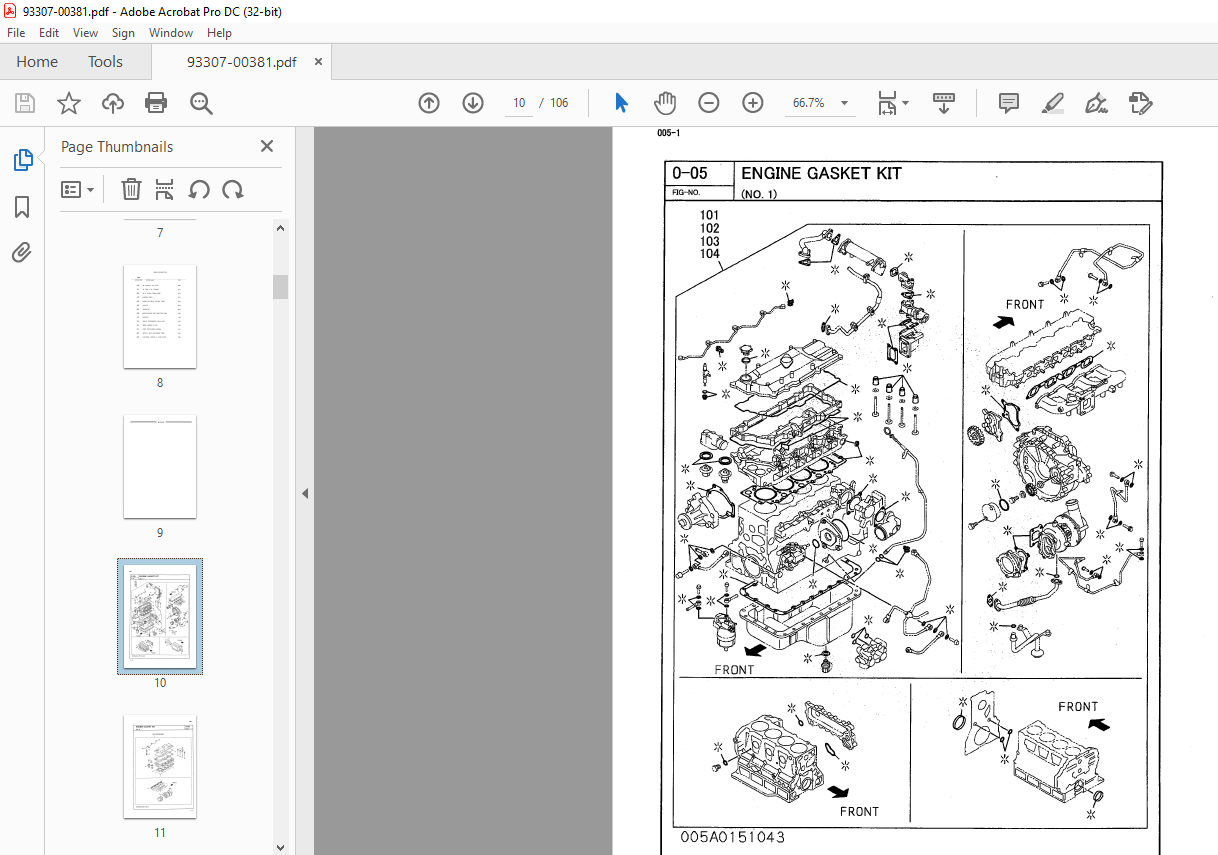Go to next page arrow
Viewport: 1218px width, 855px height.
click(x=473, y=103)
